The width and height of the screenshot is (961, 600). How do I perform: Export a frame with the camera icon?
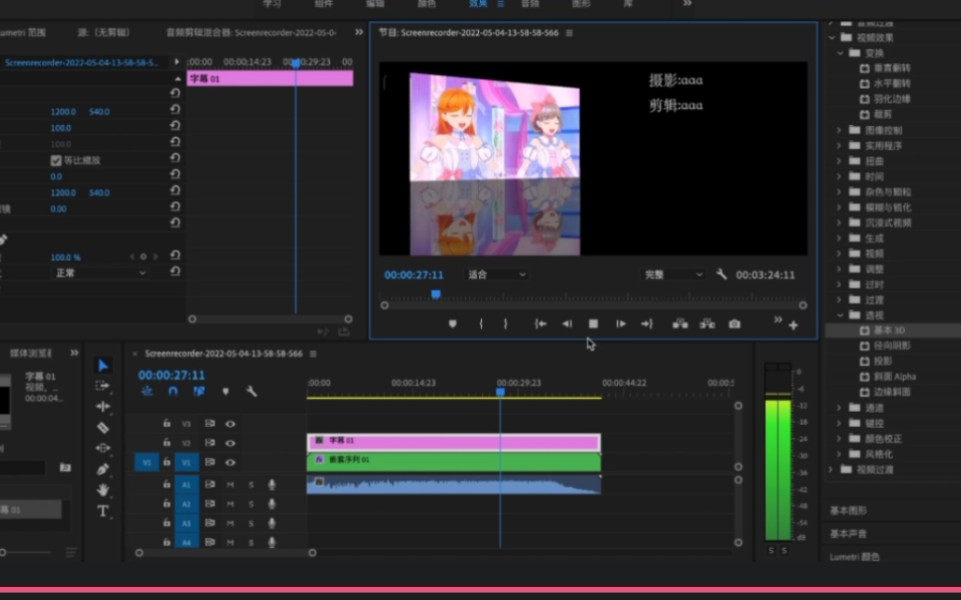point(735,324)
